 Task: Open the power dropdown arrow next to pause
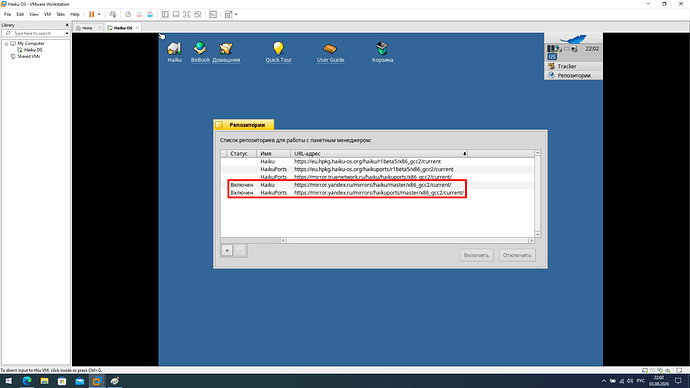(x=99, y=15)
